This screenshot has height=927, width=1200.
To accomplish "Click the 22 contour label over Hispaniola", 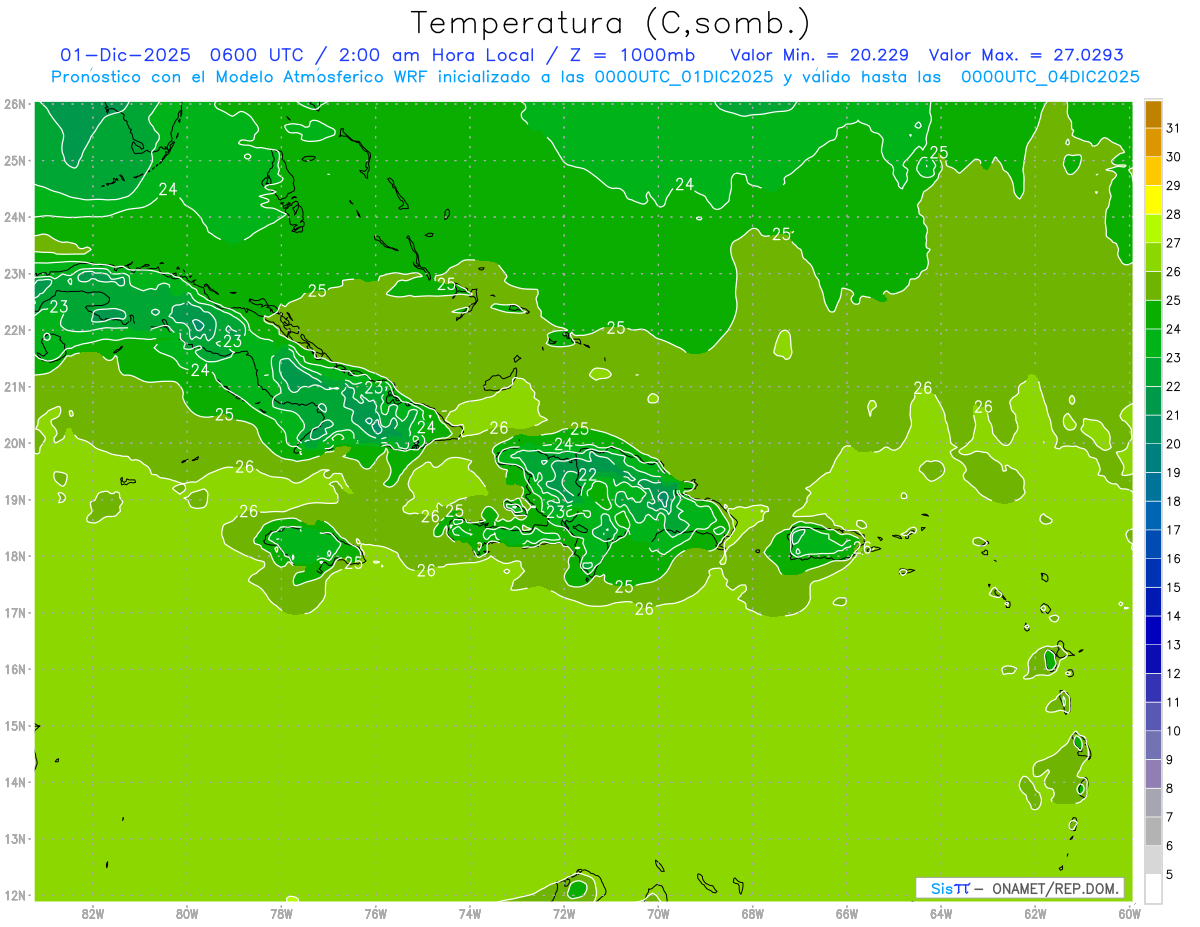I will pos(587,474).
